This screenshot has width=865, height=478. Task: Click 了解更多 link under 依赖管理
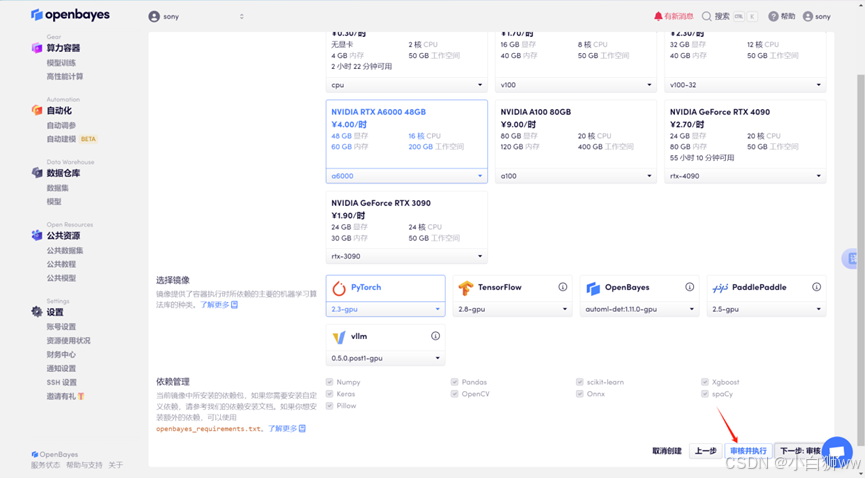[287, 428]
